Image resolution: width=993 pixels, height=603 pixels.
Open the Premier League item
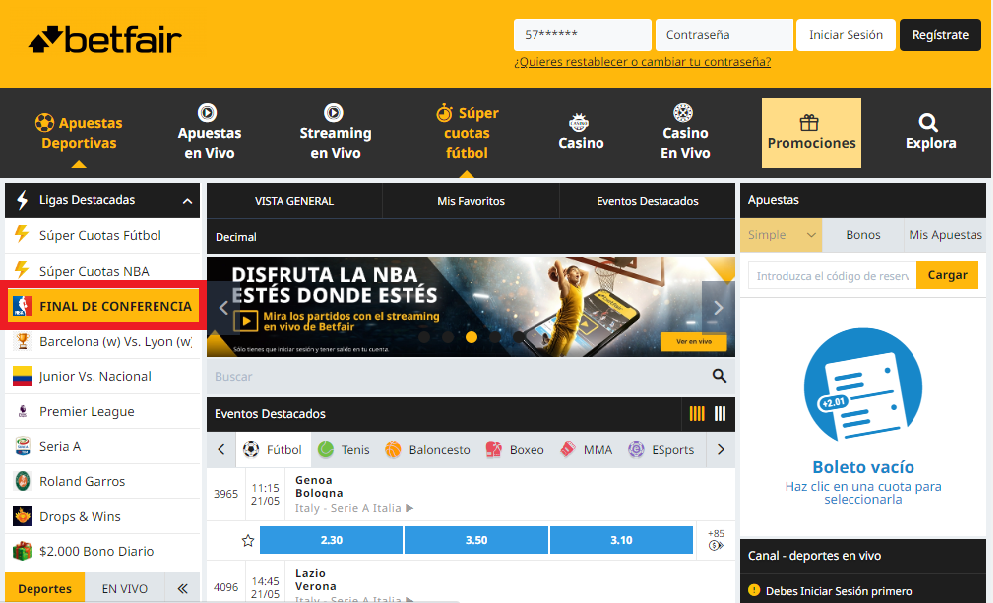pos(103,412)
